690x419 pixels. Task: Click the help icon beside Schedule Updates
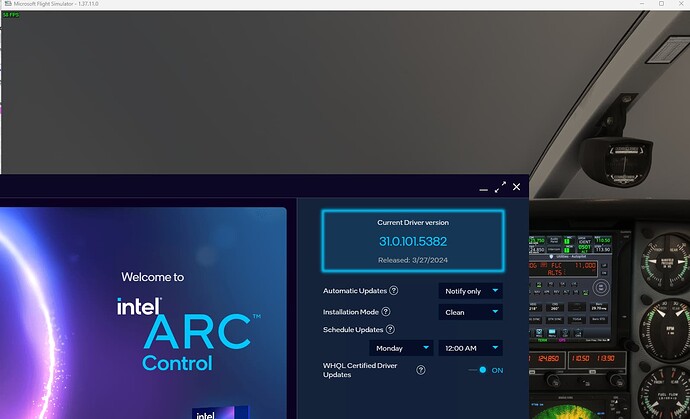pyautogui.click(x=390, y=329)
